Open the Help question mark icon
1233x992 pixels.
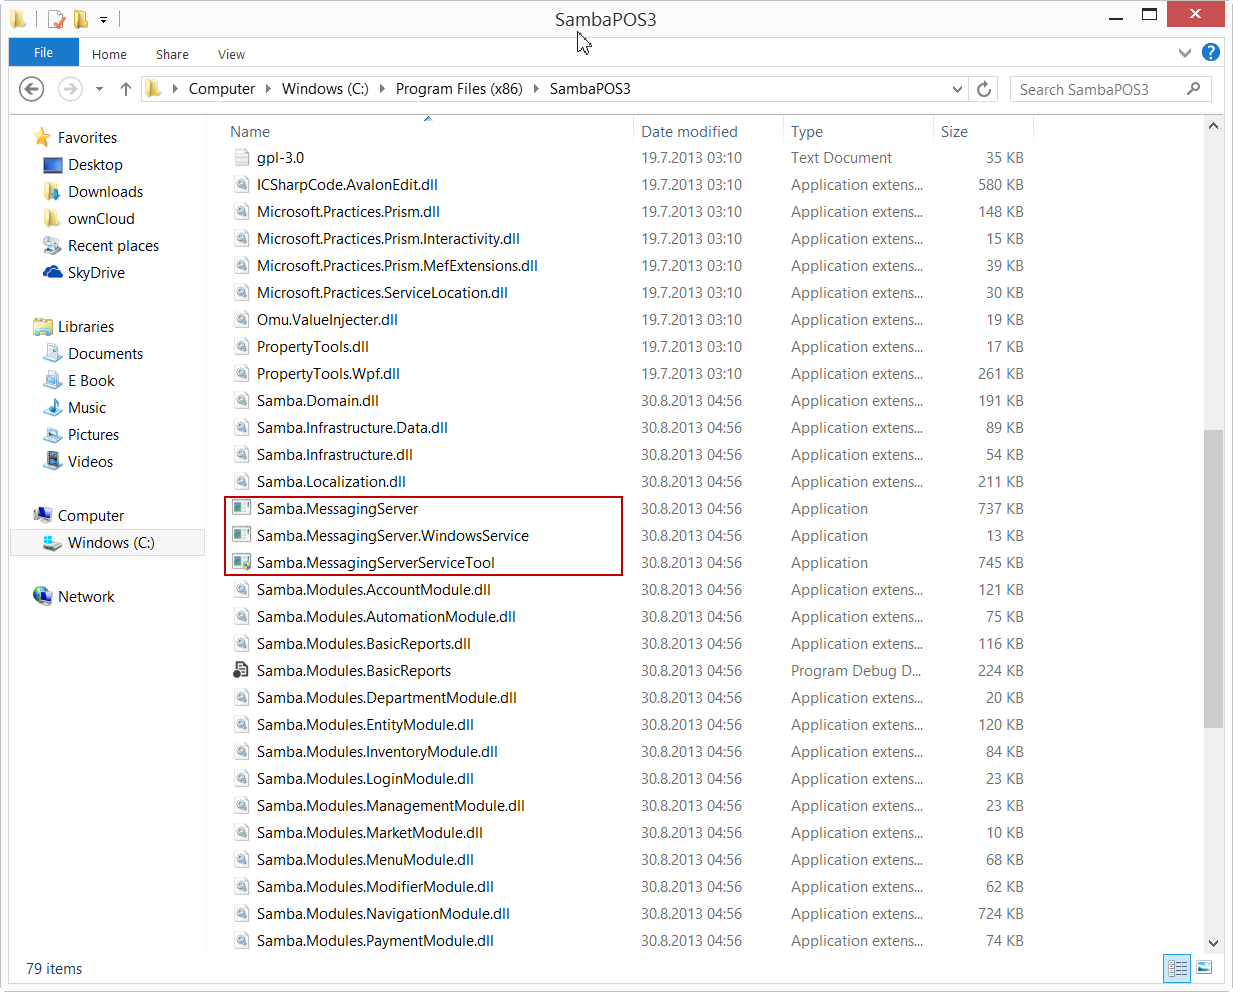click(1210, 53)
